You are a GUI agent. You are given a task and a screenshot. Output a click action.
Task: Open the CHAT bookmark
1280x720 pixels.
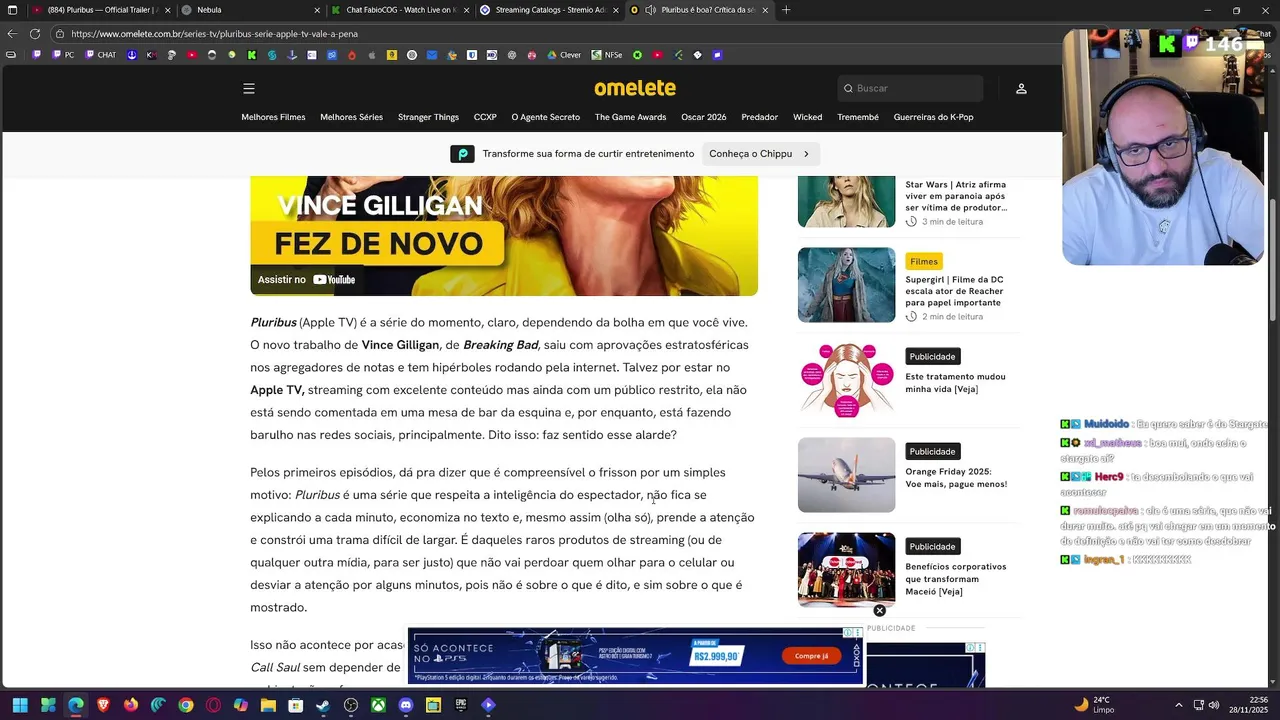tap(100, 55)
